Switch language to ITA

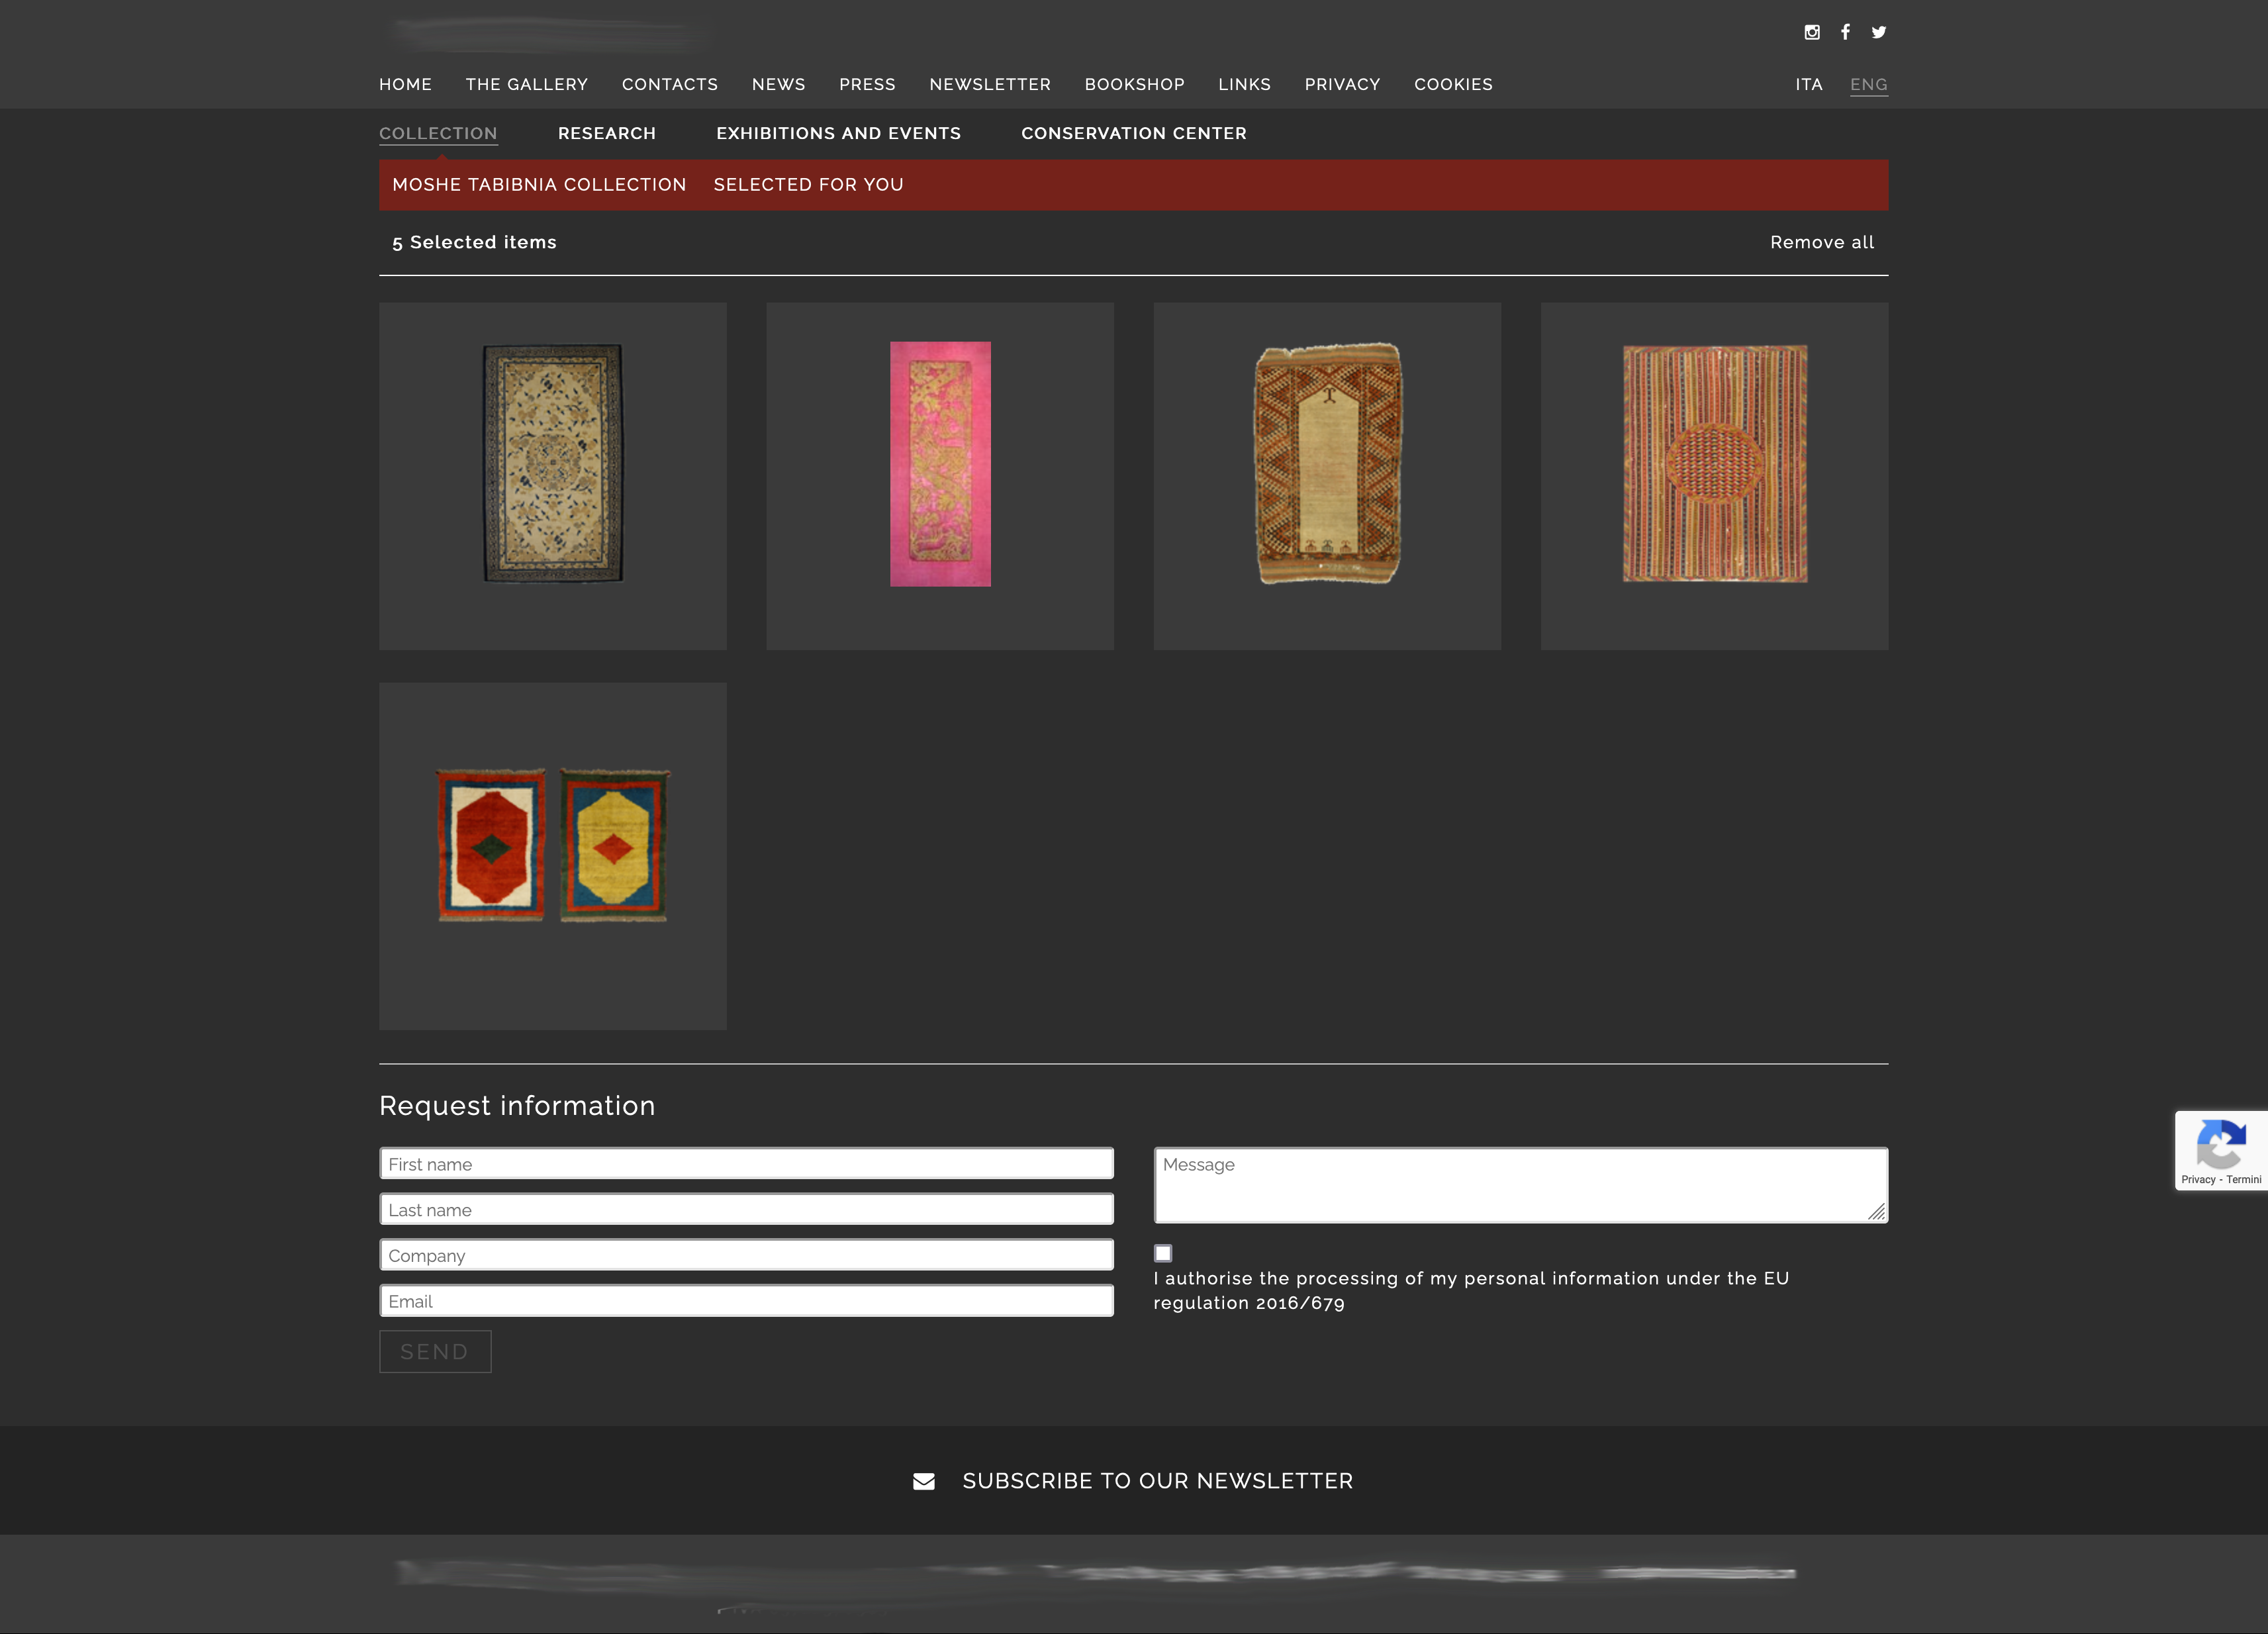click(1808, 84)
